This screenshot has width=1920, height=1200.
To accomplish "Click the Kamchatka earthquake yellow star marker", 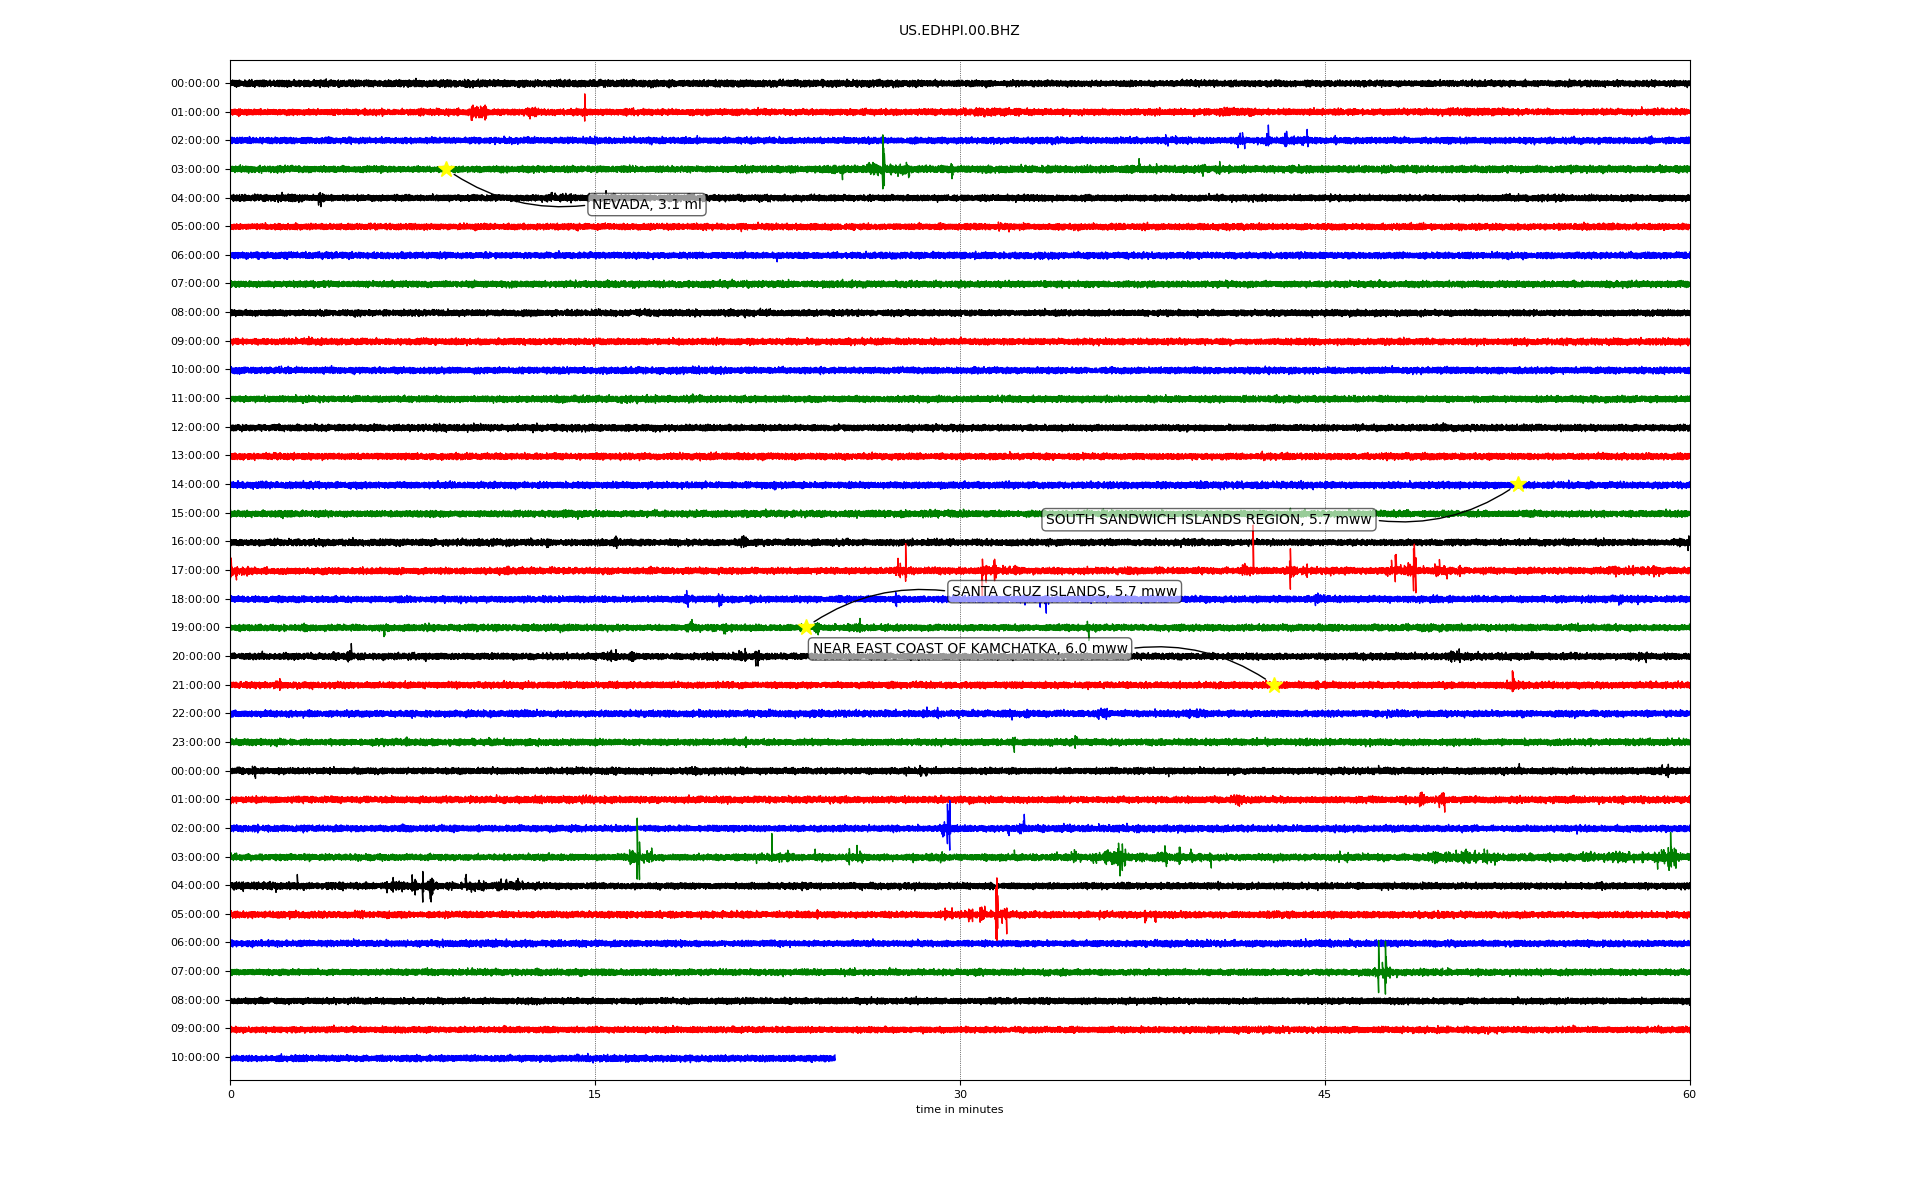I will tap(1274, 685).
